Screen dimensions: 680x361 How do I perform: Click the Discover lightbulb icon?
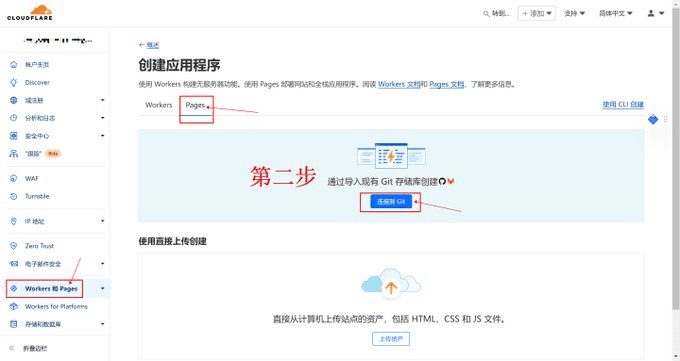tap(13, 82)
